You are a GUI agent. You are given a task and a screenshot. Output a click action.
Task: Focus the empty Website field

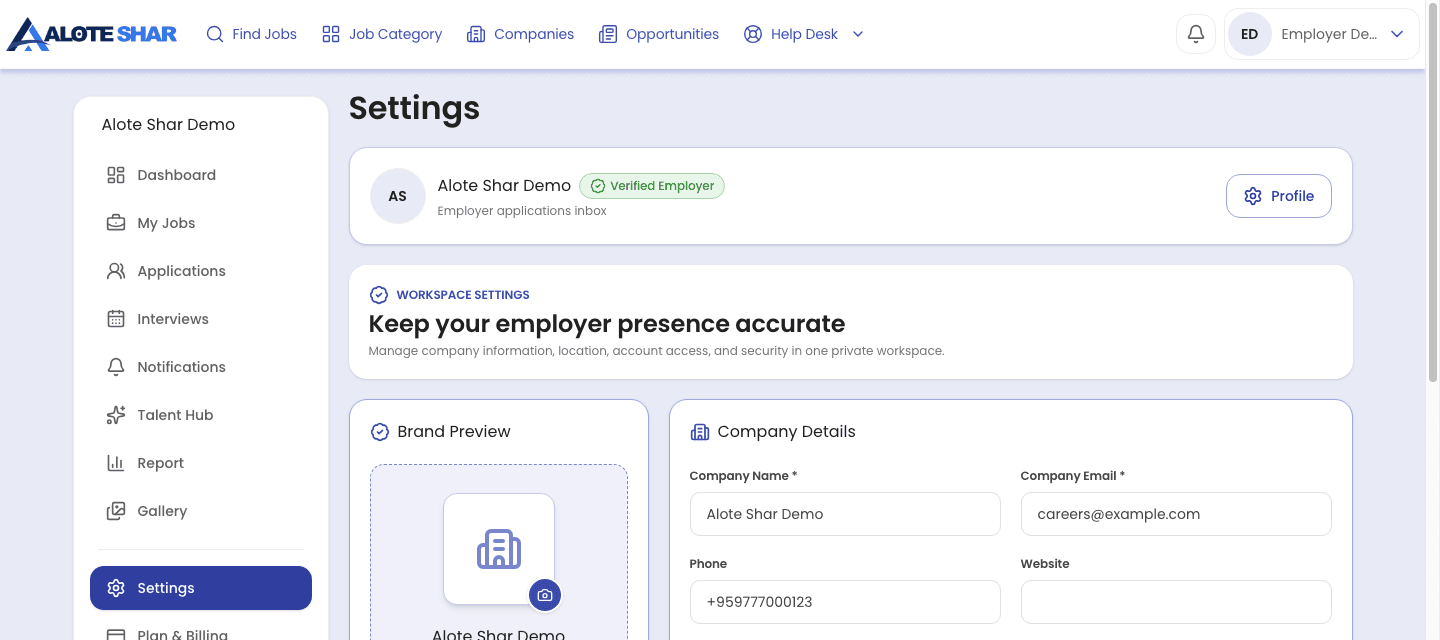point(1176,602)
